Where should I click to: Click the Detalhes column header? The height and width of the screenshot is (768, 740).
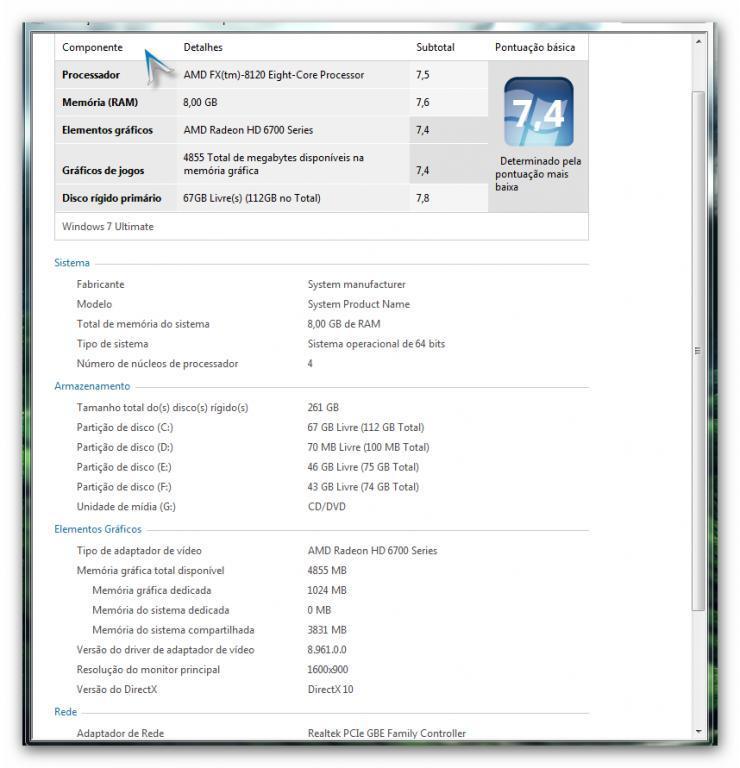click(203, 47)
